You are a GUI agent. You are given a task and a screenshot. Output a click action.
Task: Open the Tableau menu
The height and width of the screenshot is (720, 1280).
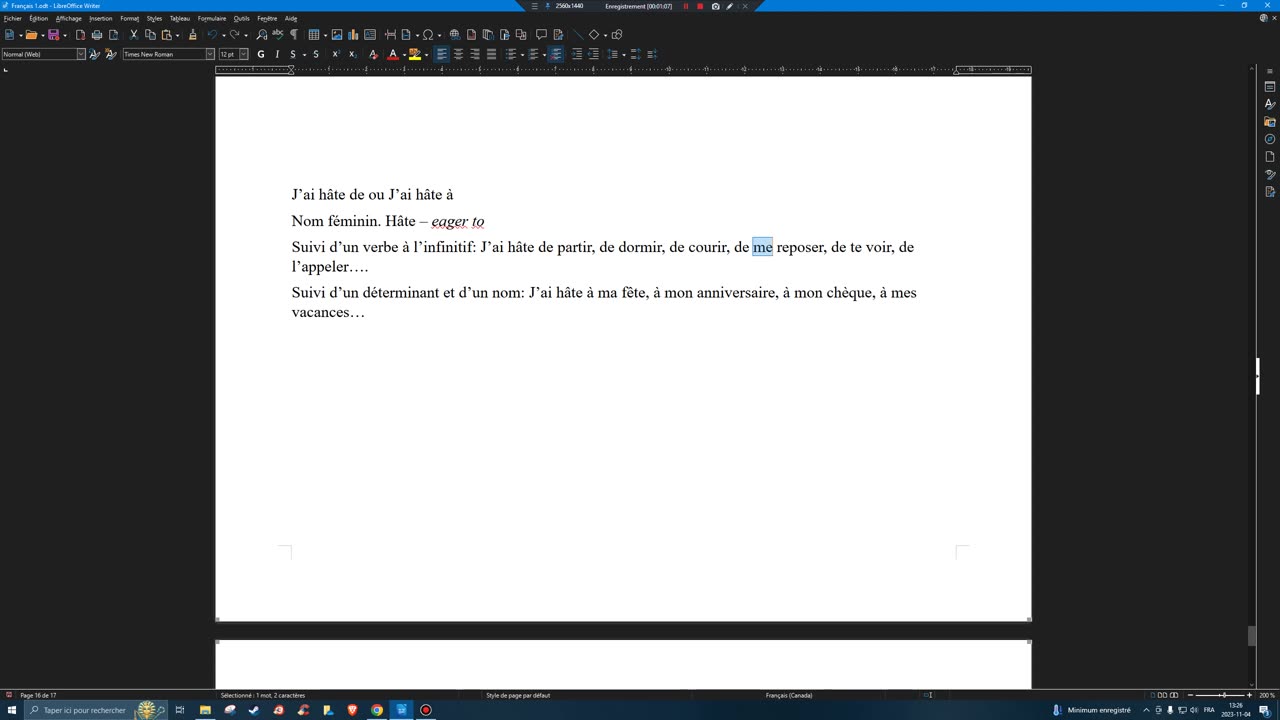click(x=180, y=18)
